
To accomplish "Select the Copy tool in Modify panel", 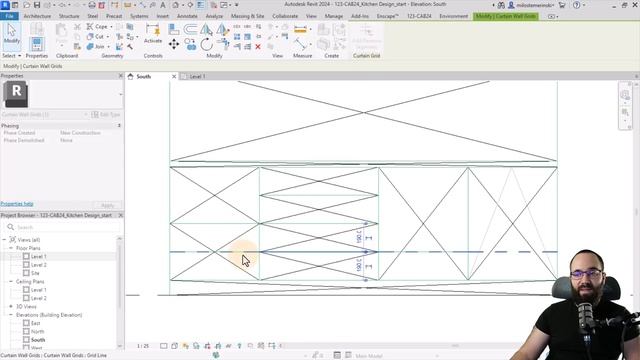I will point(190,44).
